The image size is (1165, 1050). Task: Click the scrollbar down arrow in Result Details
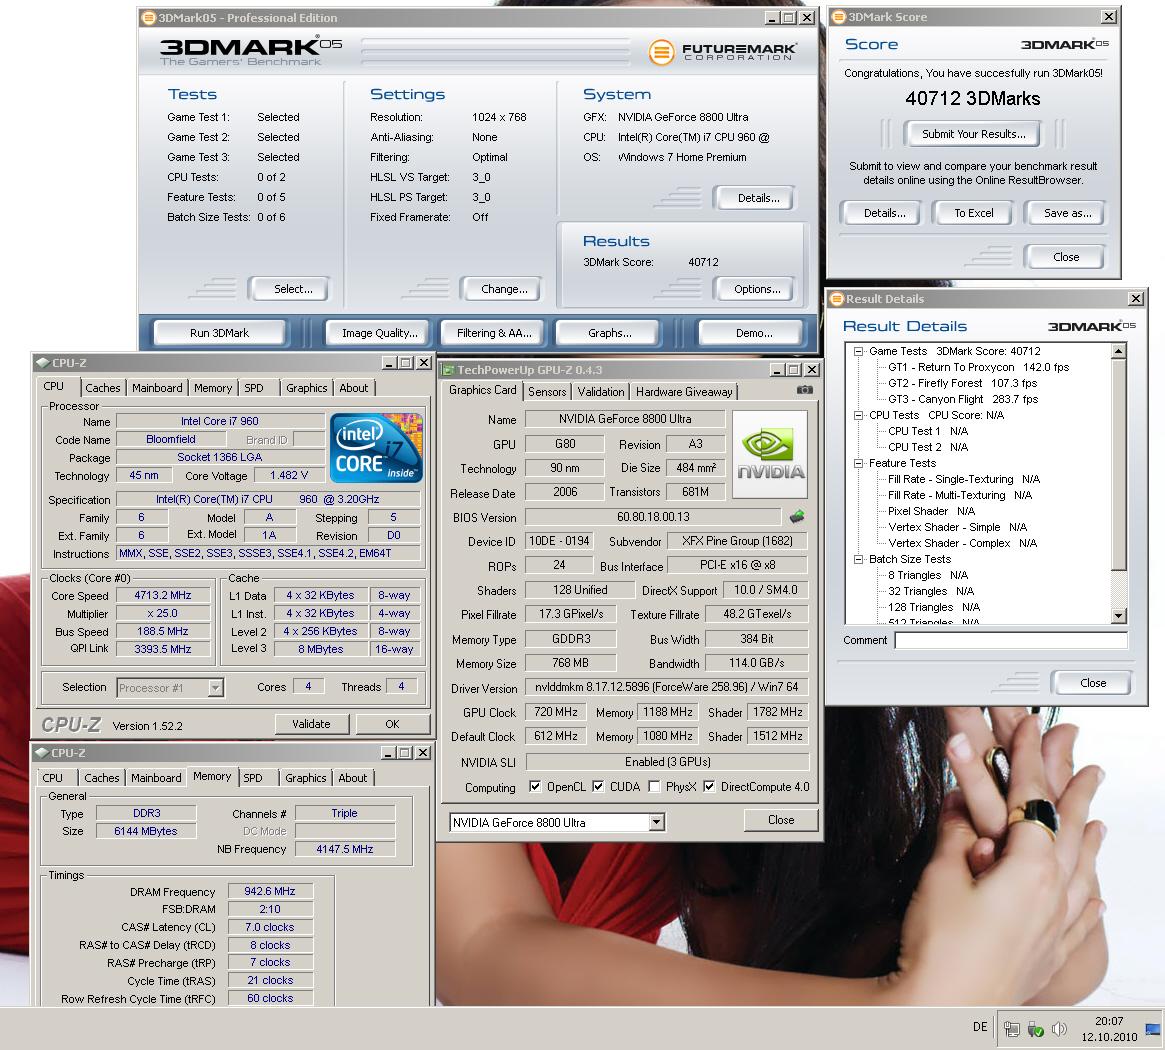(1119, 615)
